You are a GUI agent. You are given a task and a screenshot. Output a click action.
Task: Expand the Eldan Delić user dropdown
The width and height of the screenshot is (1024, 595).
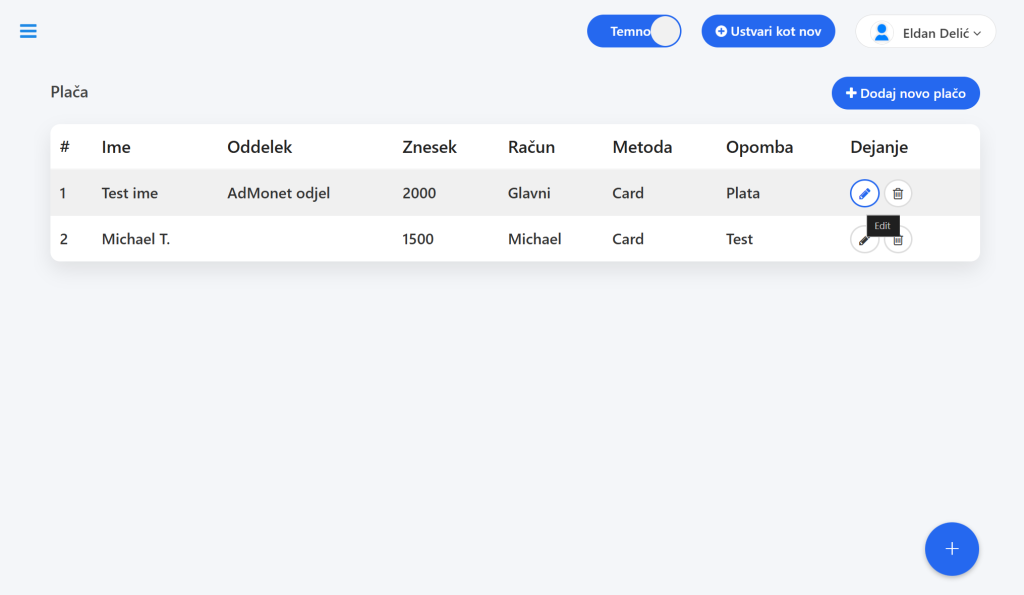925,32
